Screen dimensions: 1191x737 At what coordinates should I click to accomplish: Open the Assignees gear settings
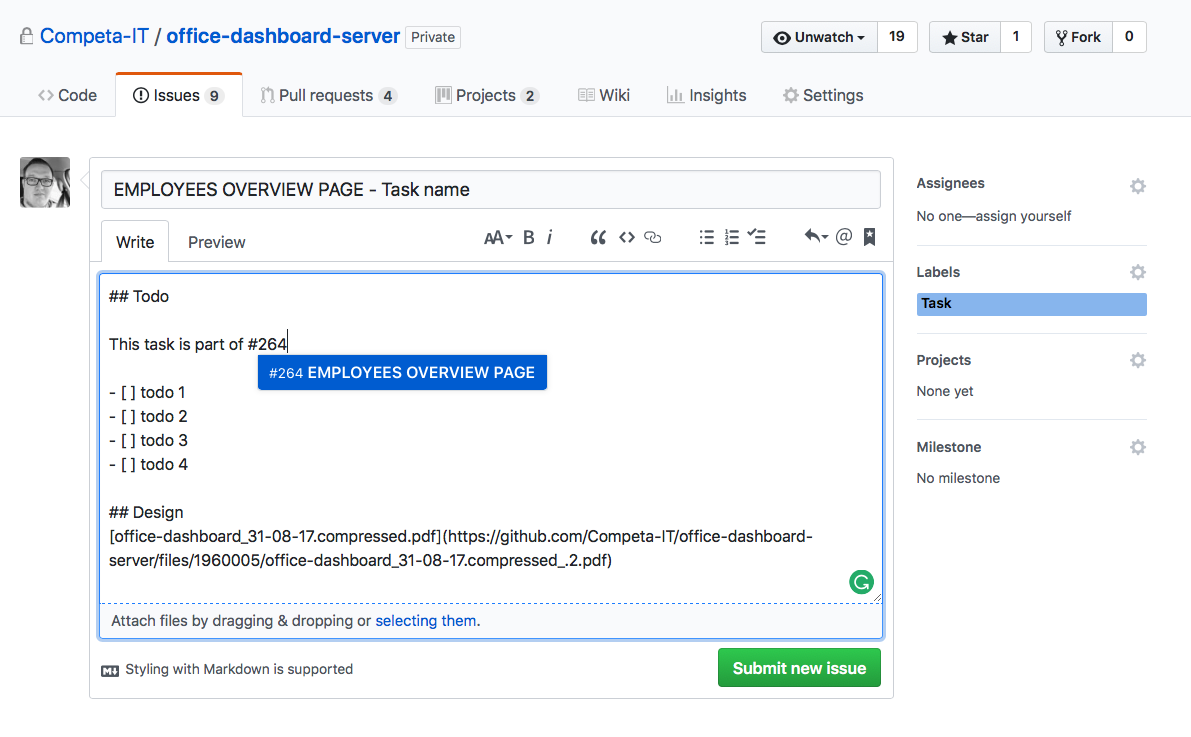click(1137, 186)
